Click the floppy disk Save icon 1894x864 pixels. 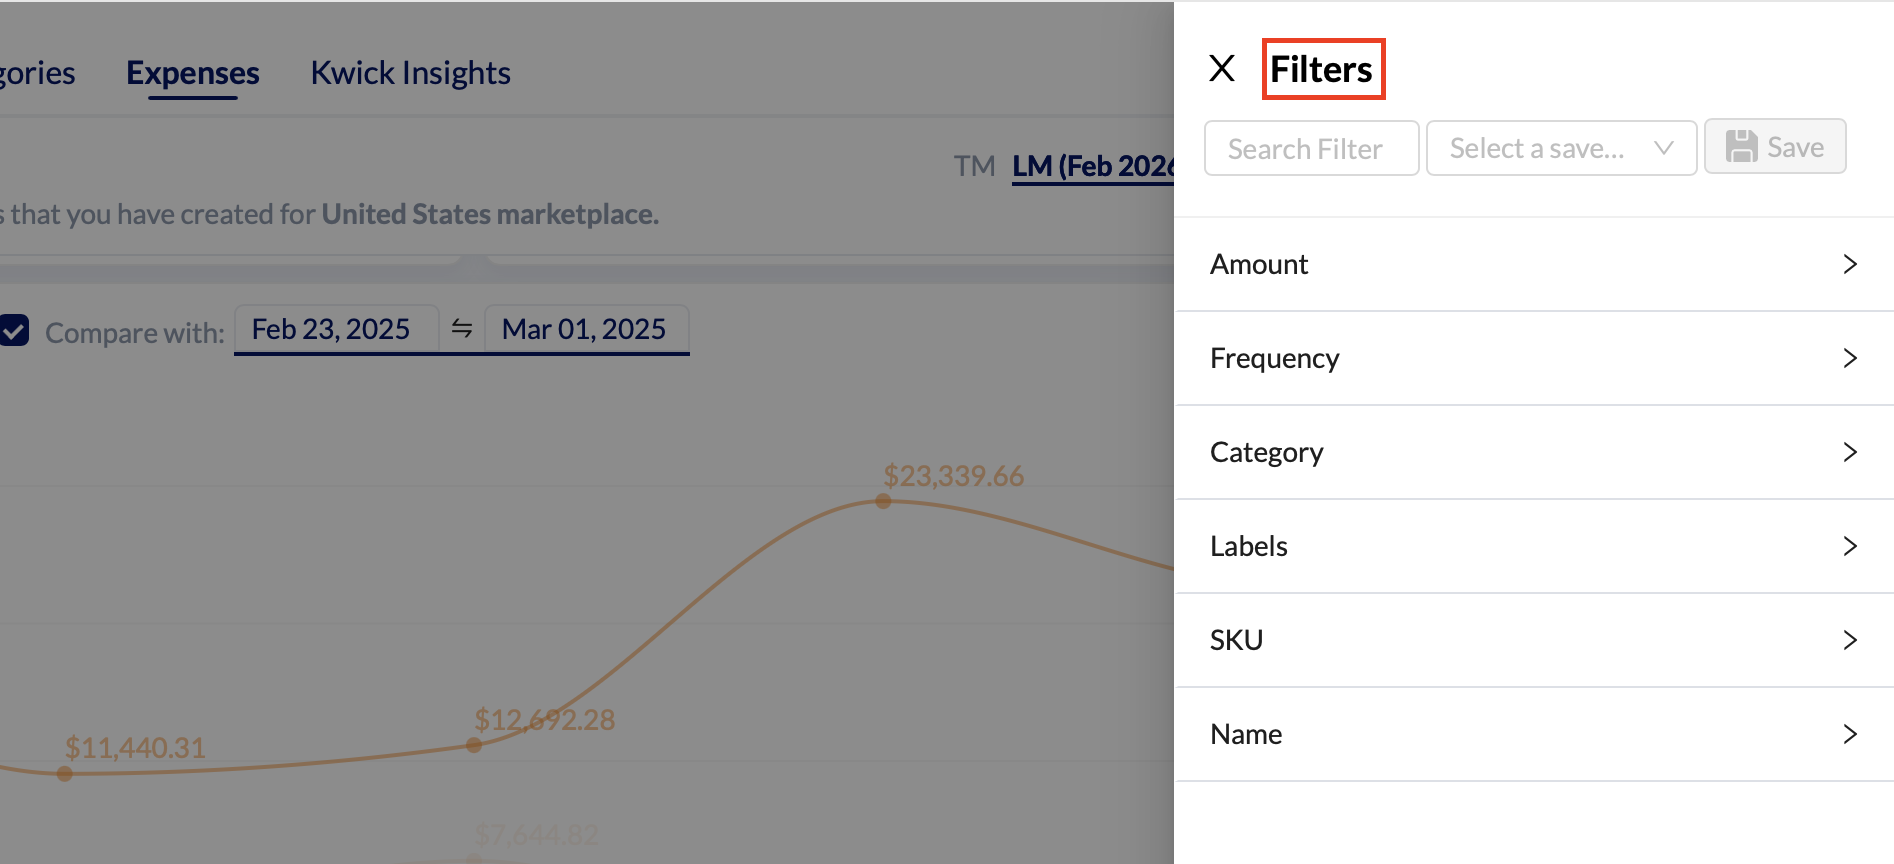1741,147
